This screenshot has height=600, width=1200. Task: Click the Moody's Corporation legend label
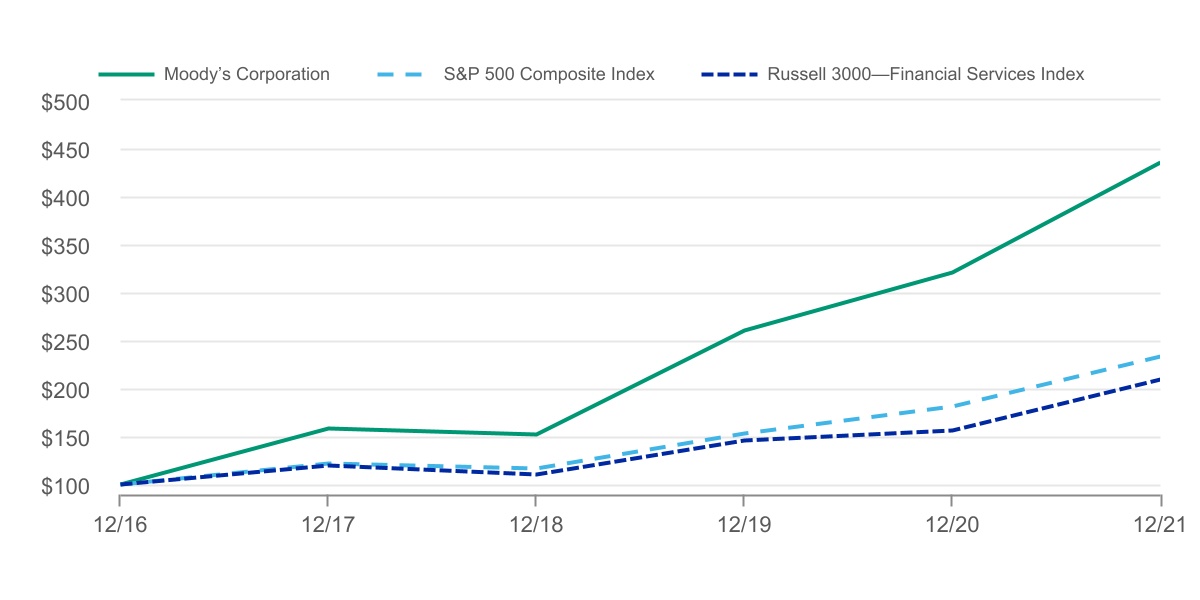coord(247,74)
